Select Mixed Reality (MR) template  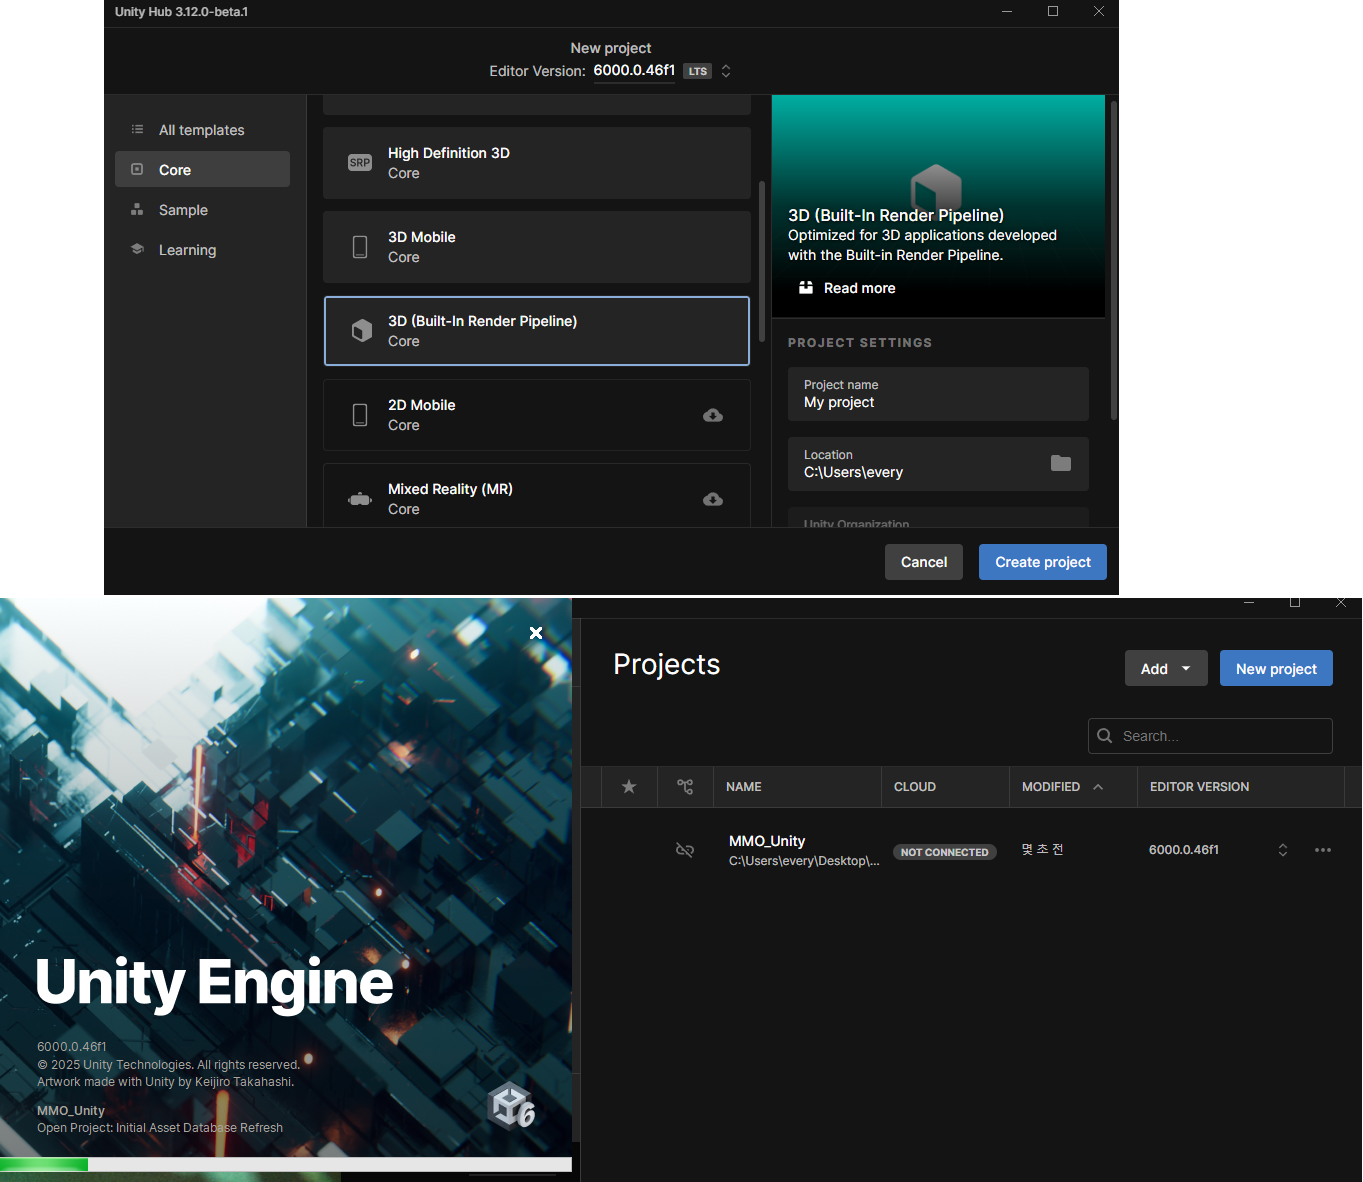pyautogui.click(x=536, y=496)
